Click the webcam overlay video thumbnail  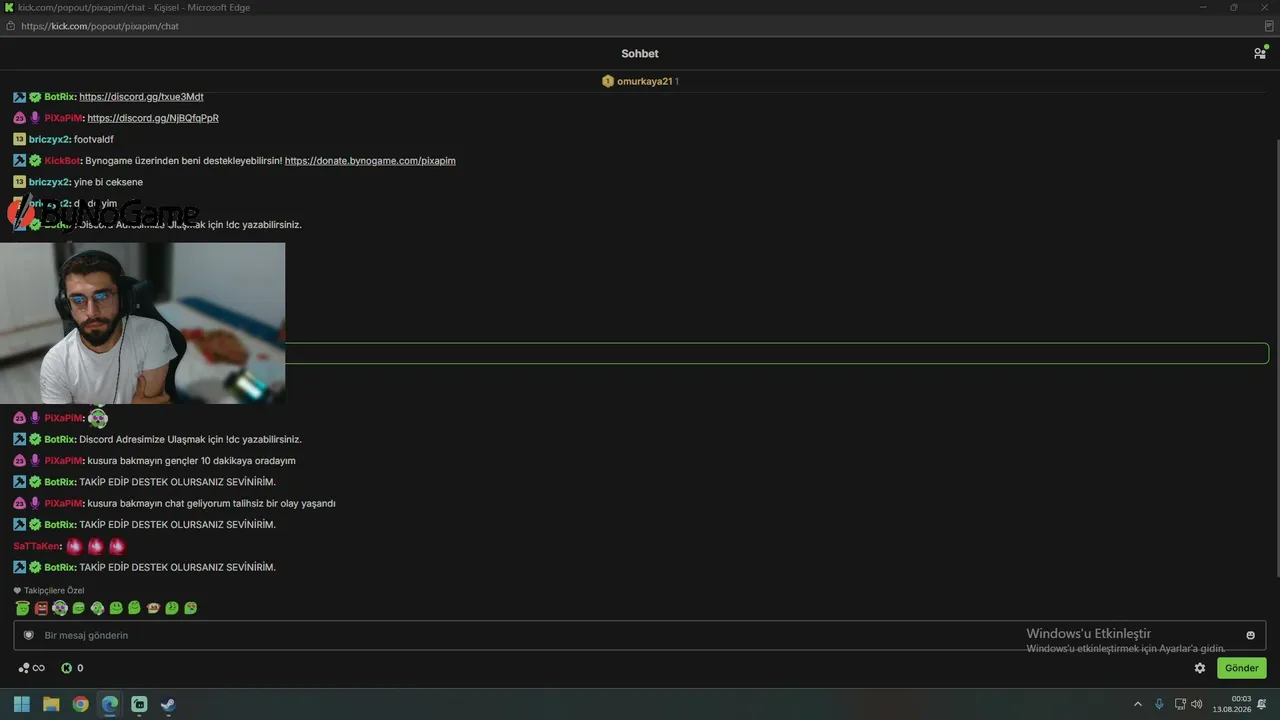click(x=142, y=323)
